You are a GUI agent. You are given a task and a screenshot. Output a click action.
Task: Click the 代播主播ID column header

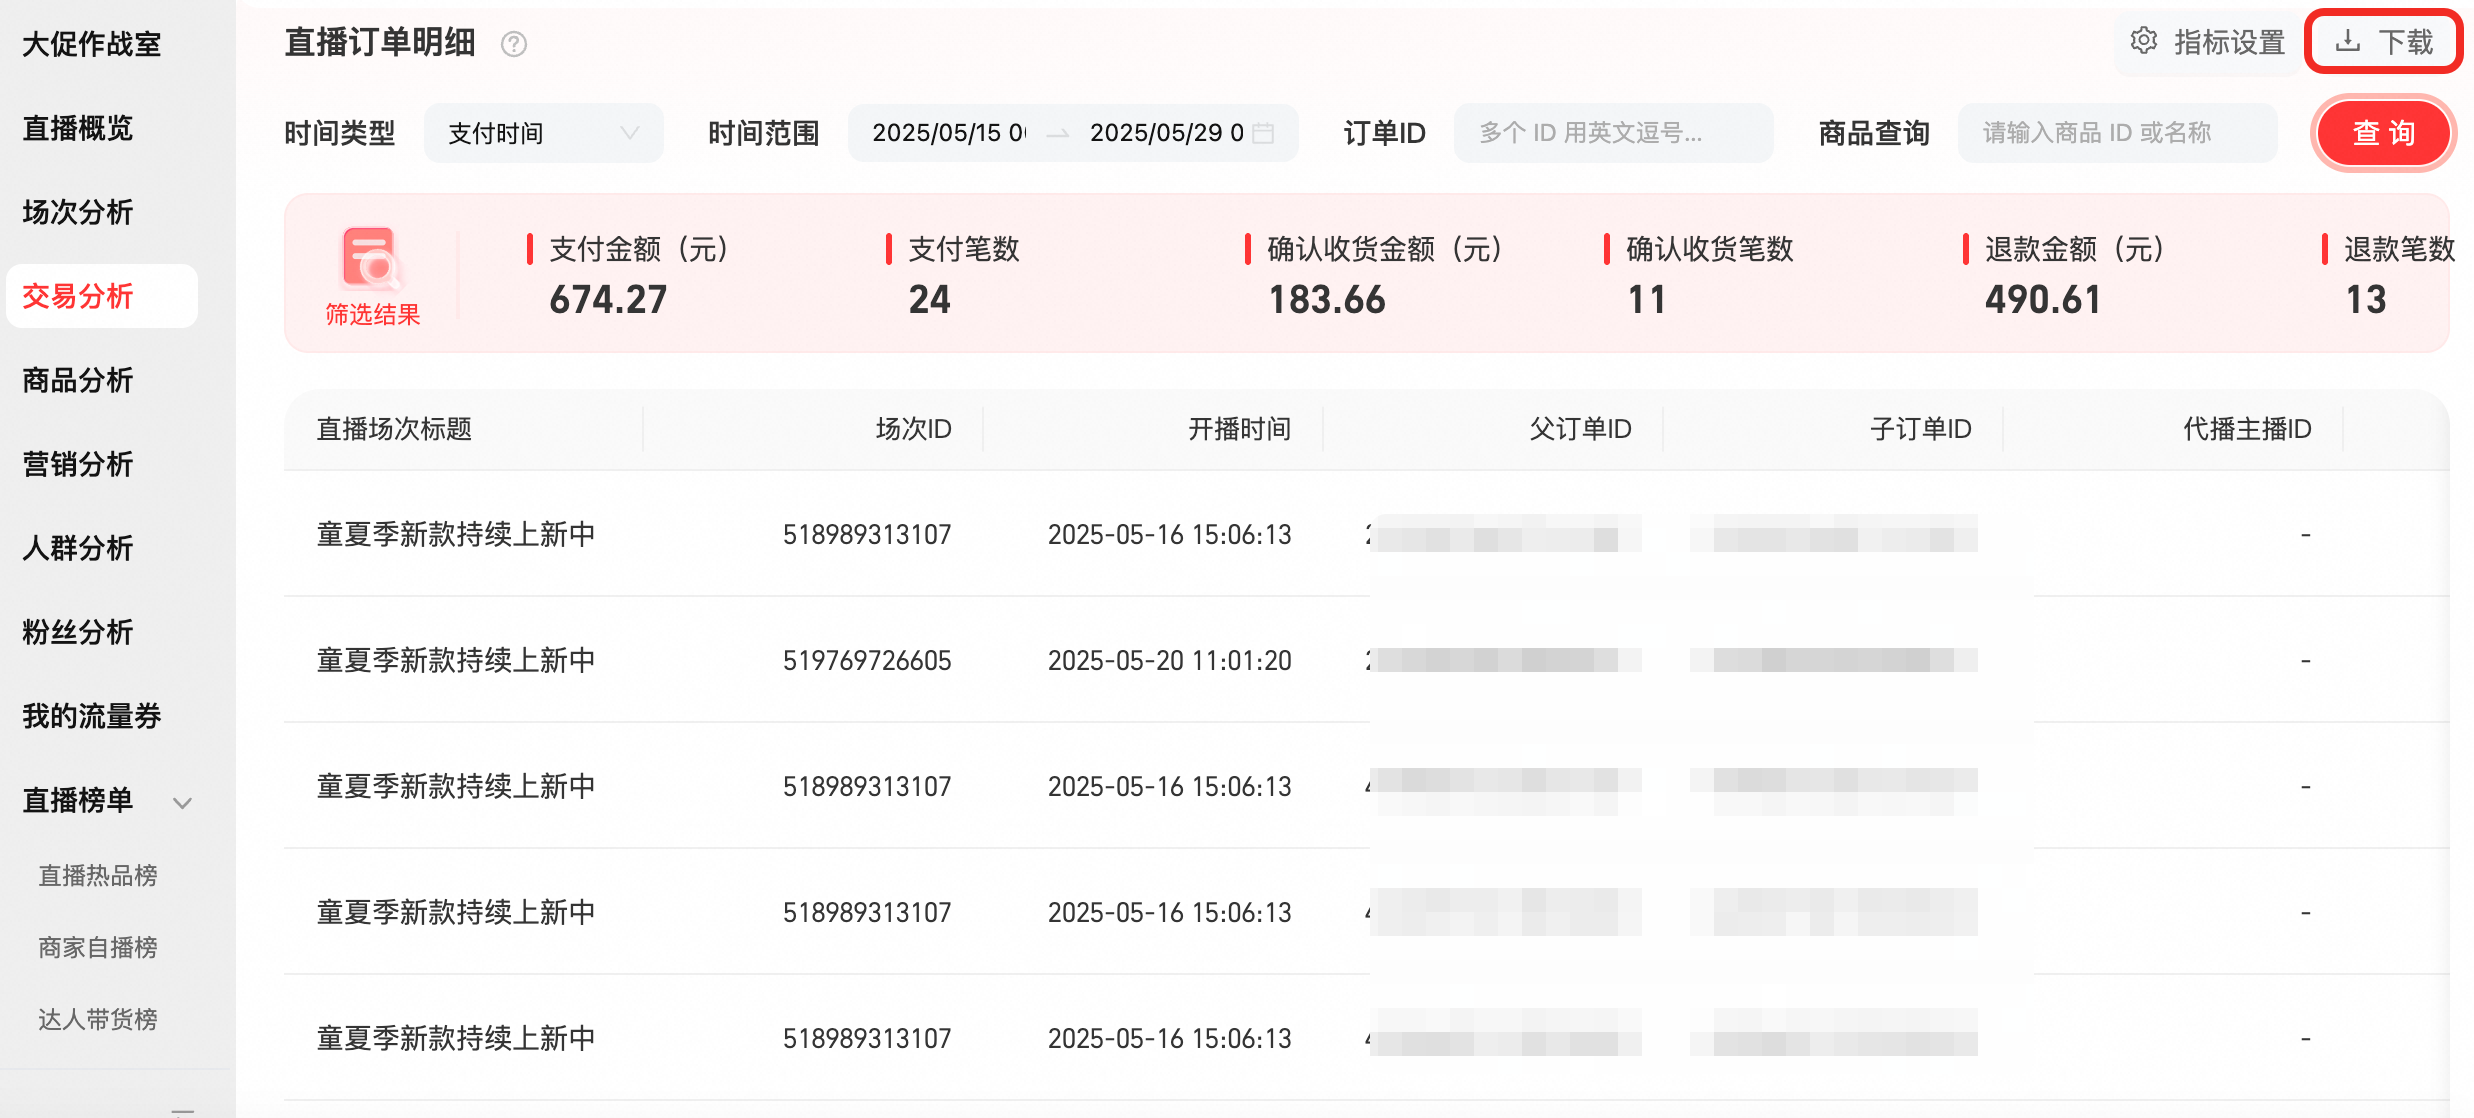click(2247, 429)
